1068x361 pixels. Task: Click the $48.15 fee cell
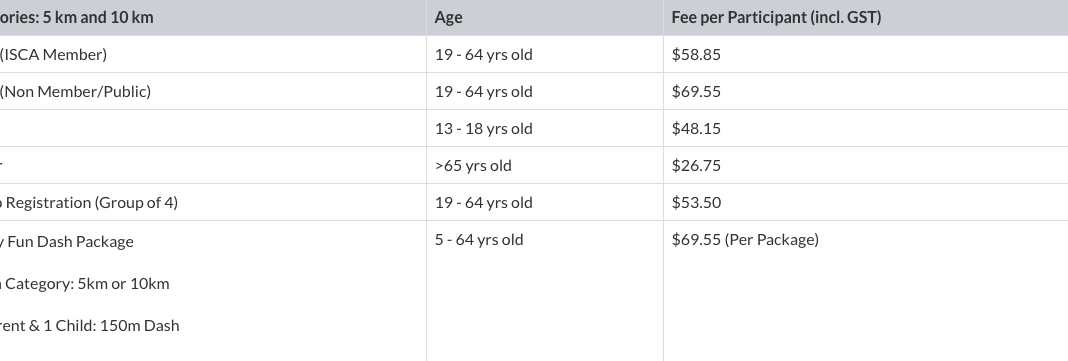(696, 128)
